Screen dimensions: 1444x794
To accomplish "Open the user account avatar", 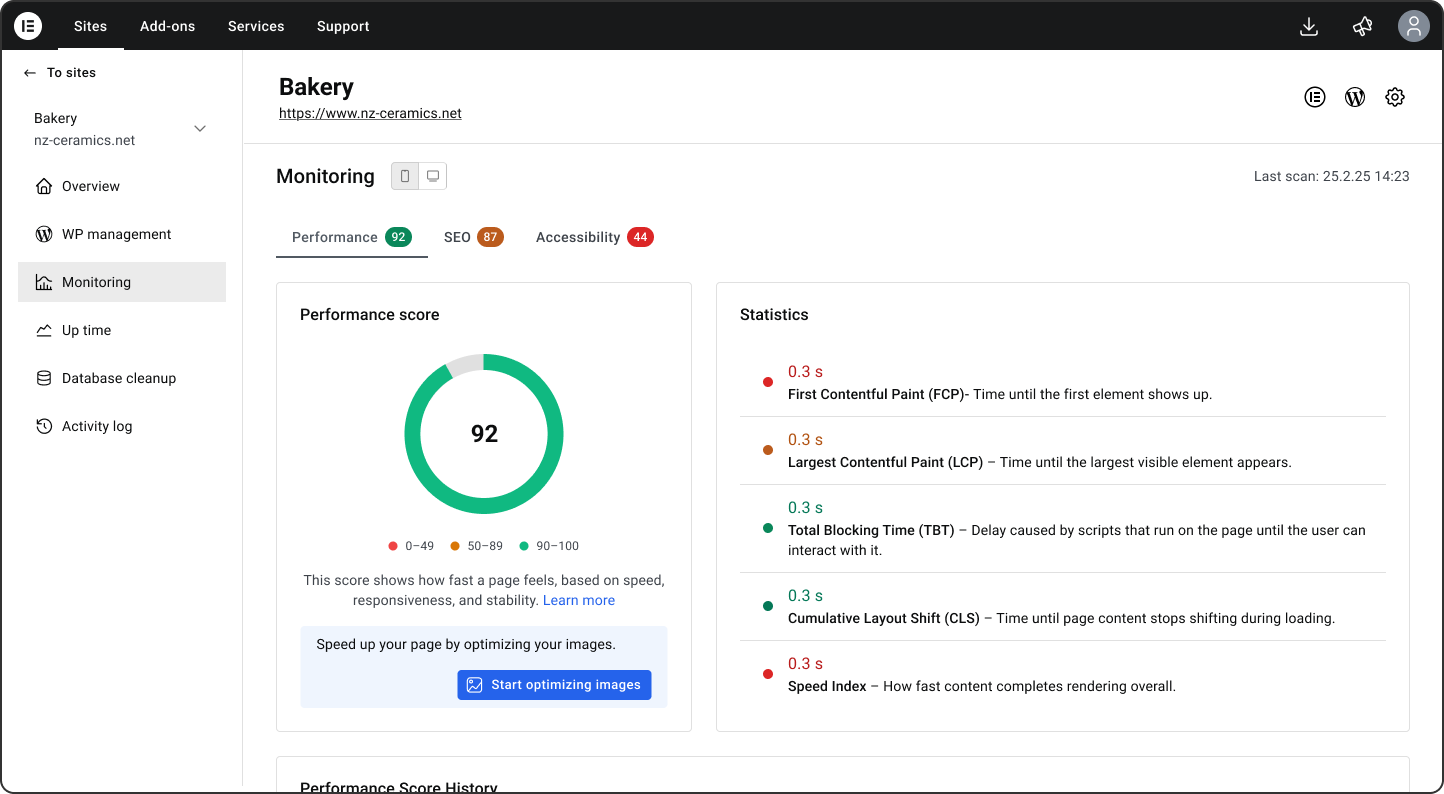I will 1413,26.
